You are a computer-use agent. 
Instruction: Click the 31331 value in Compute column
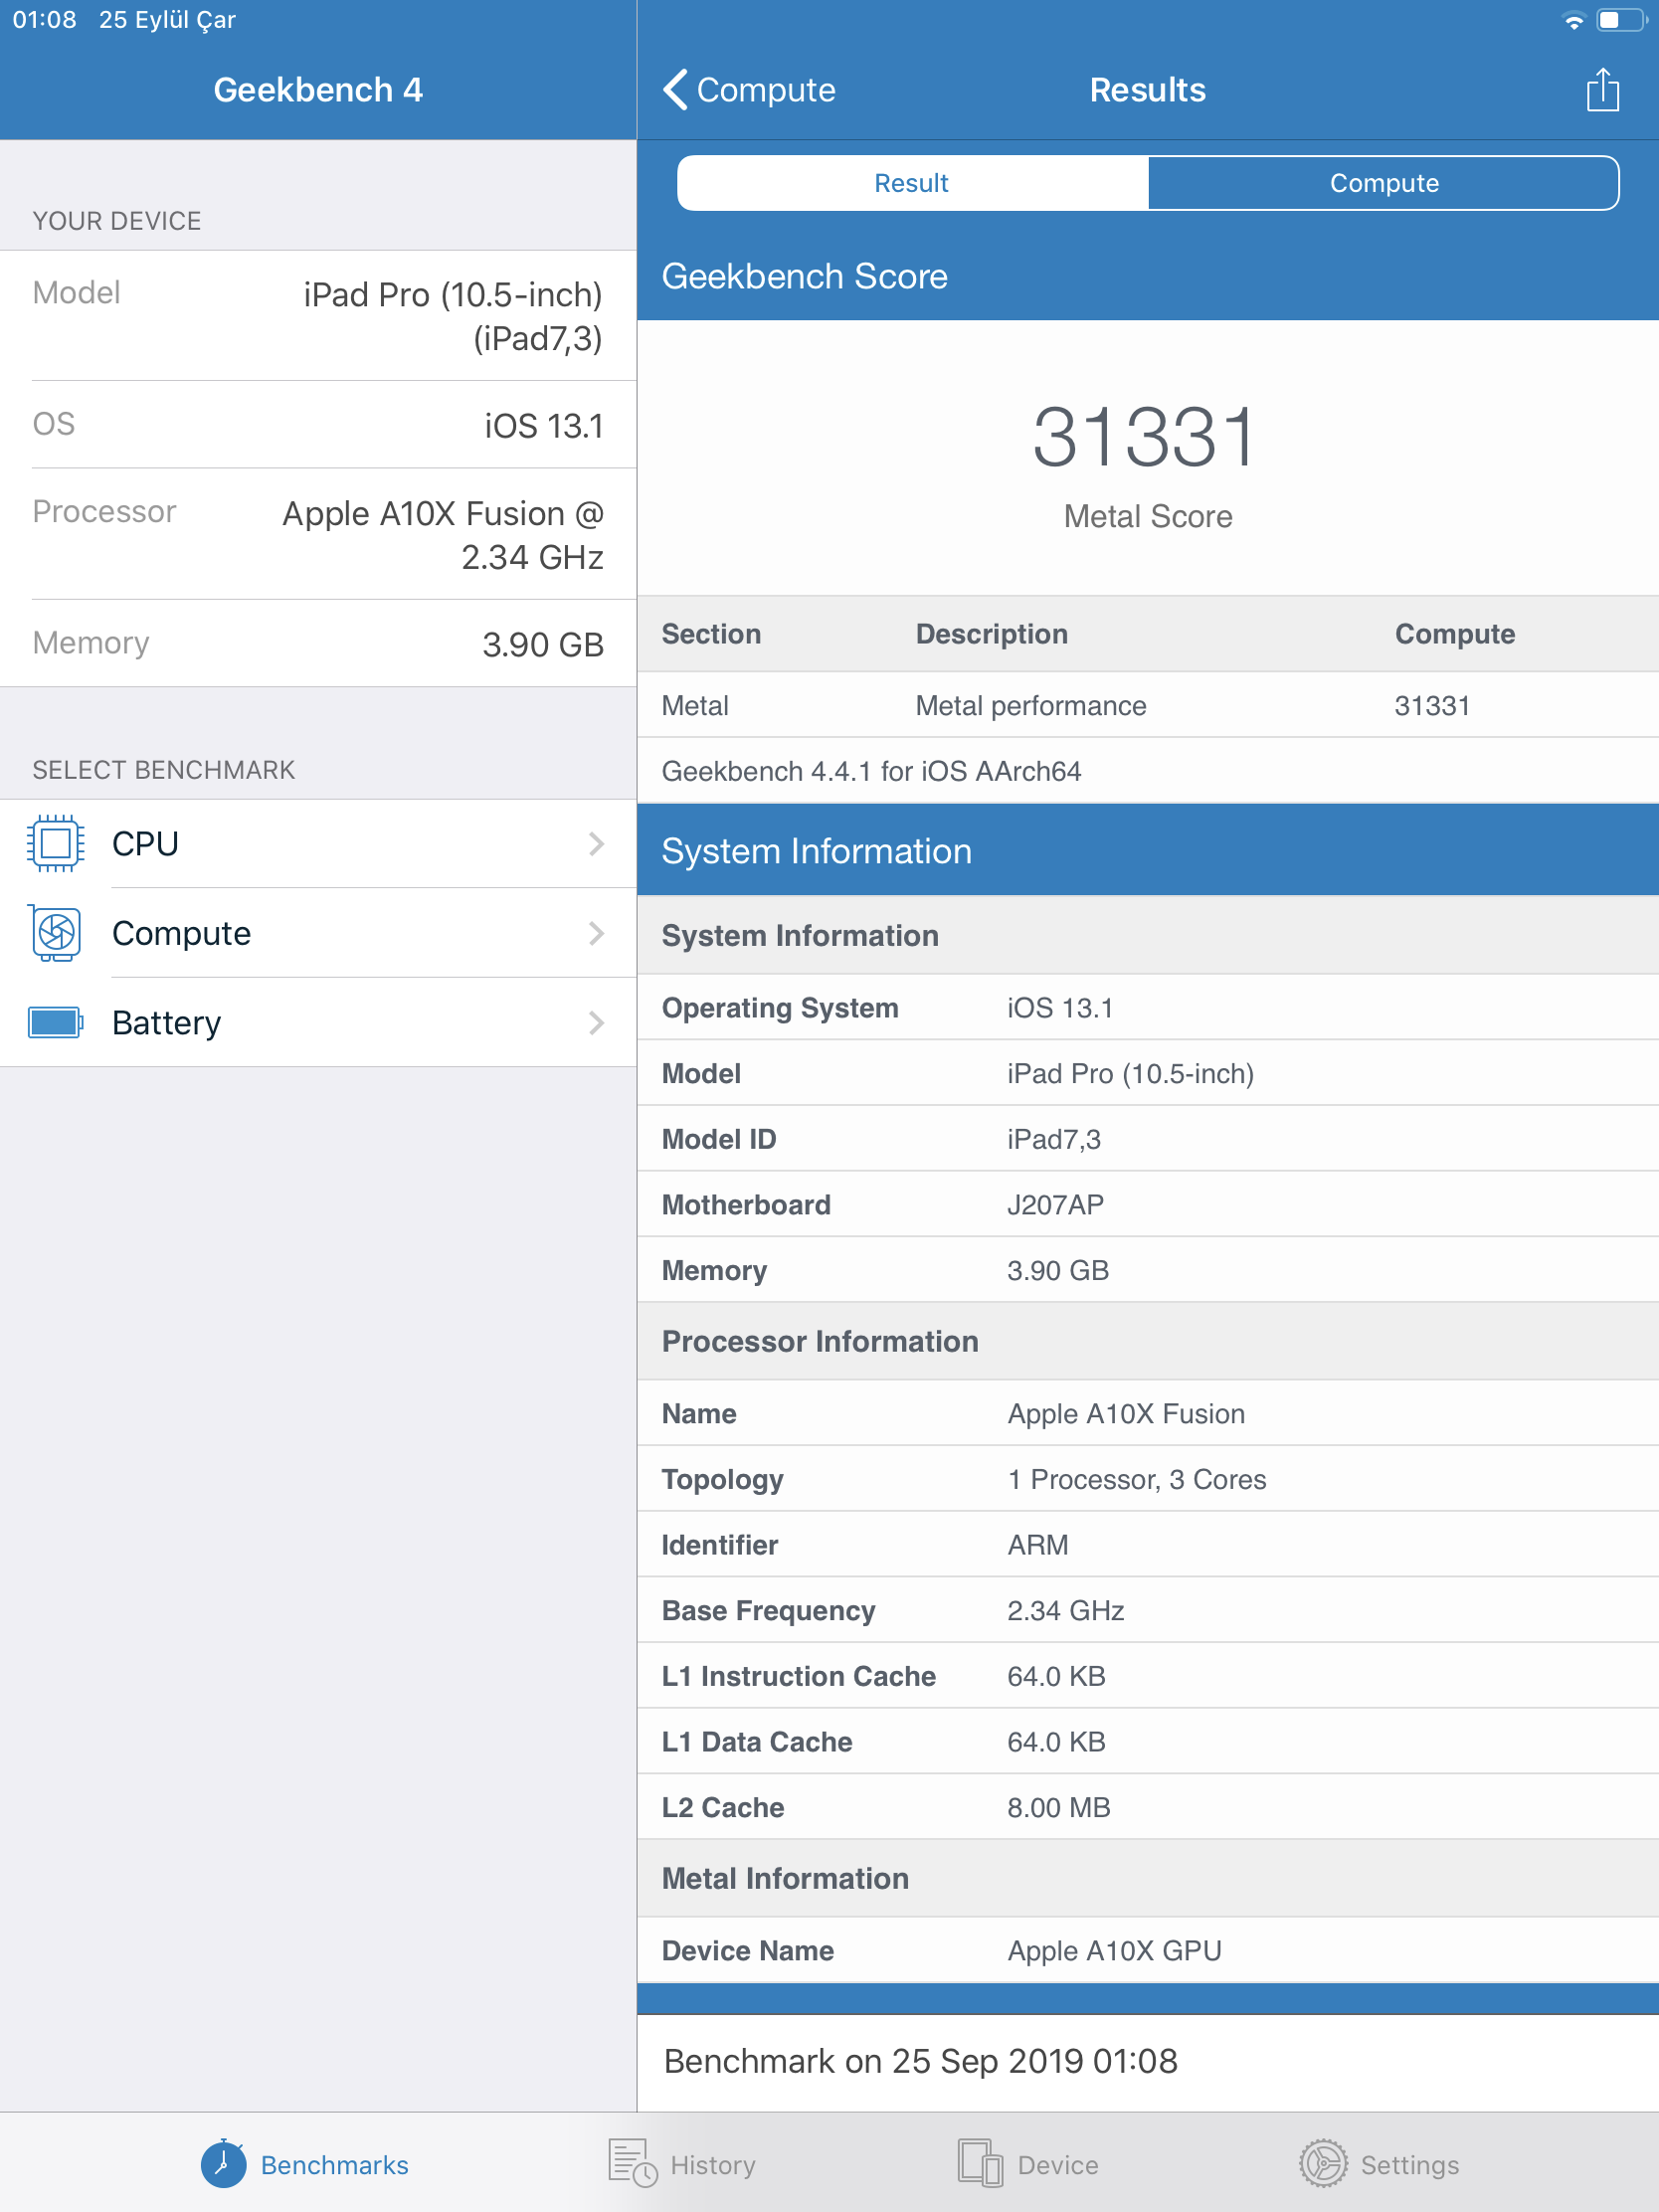(x=1432, y=706)
